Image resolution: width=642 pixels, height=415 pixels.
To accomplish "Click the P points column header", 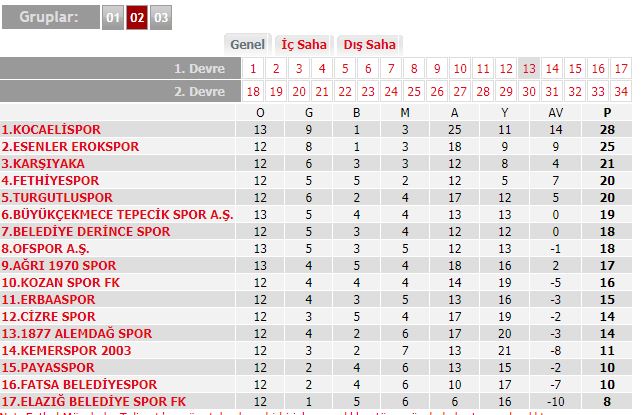I will pos(607,113).
